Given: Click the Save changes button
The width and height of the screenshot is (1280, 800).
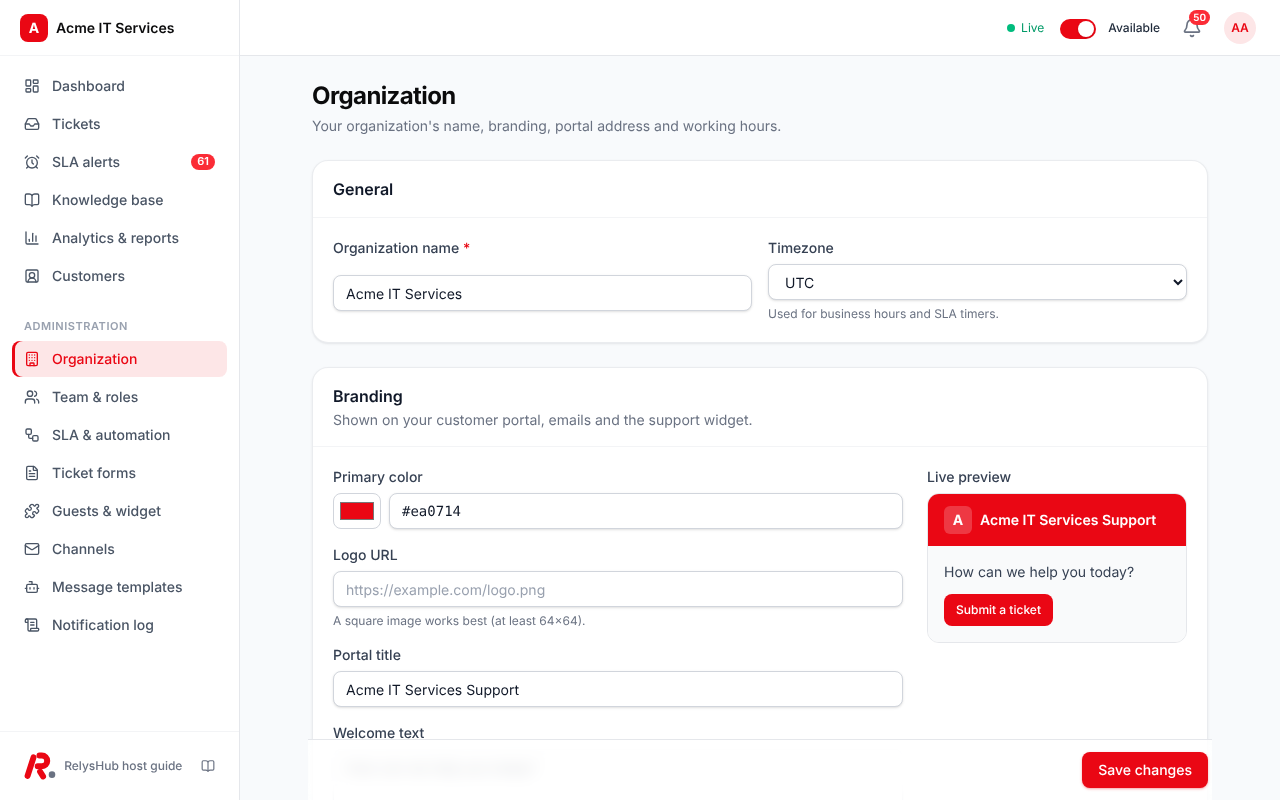Looking at the screenshot, I should point(1145,770).
